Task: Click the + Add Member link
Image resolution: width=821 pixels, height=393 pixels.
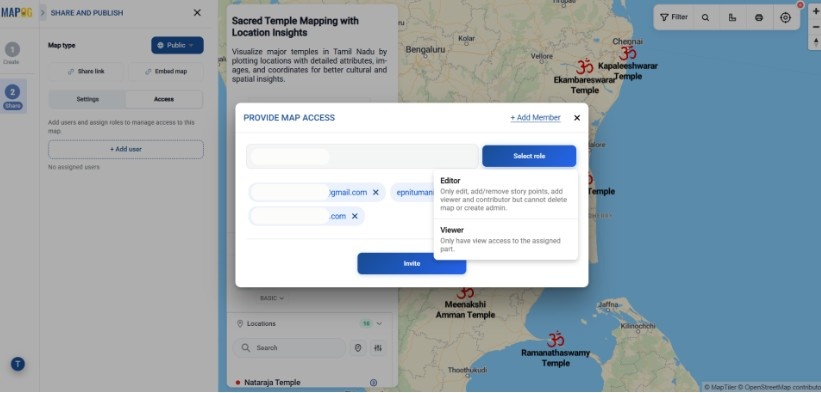Action: click(535, 118)
